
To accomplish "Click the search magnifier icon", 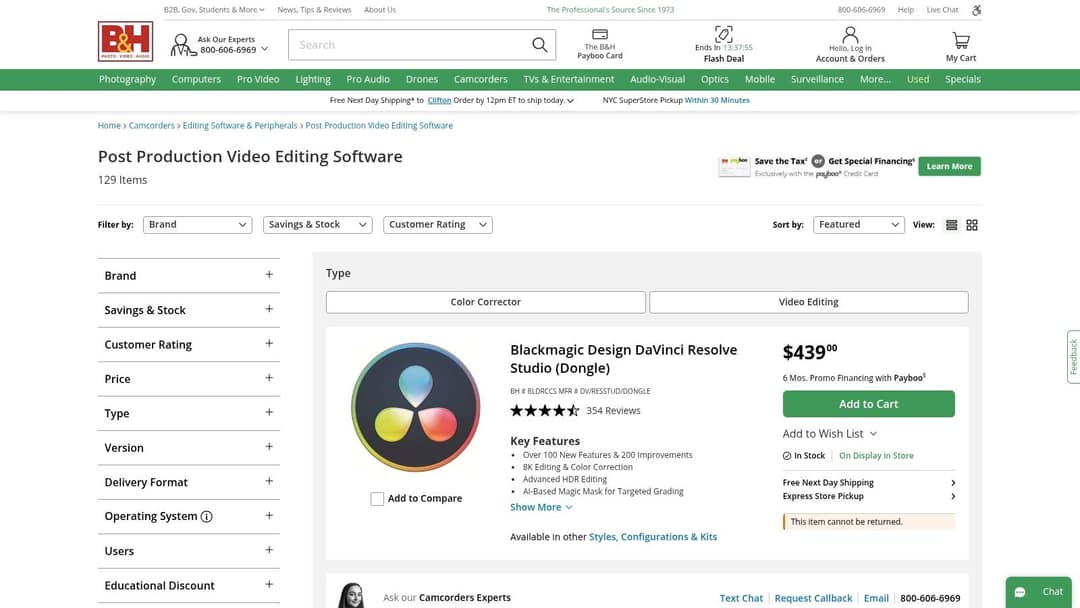I will click(x=540, y=45).
